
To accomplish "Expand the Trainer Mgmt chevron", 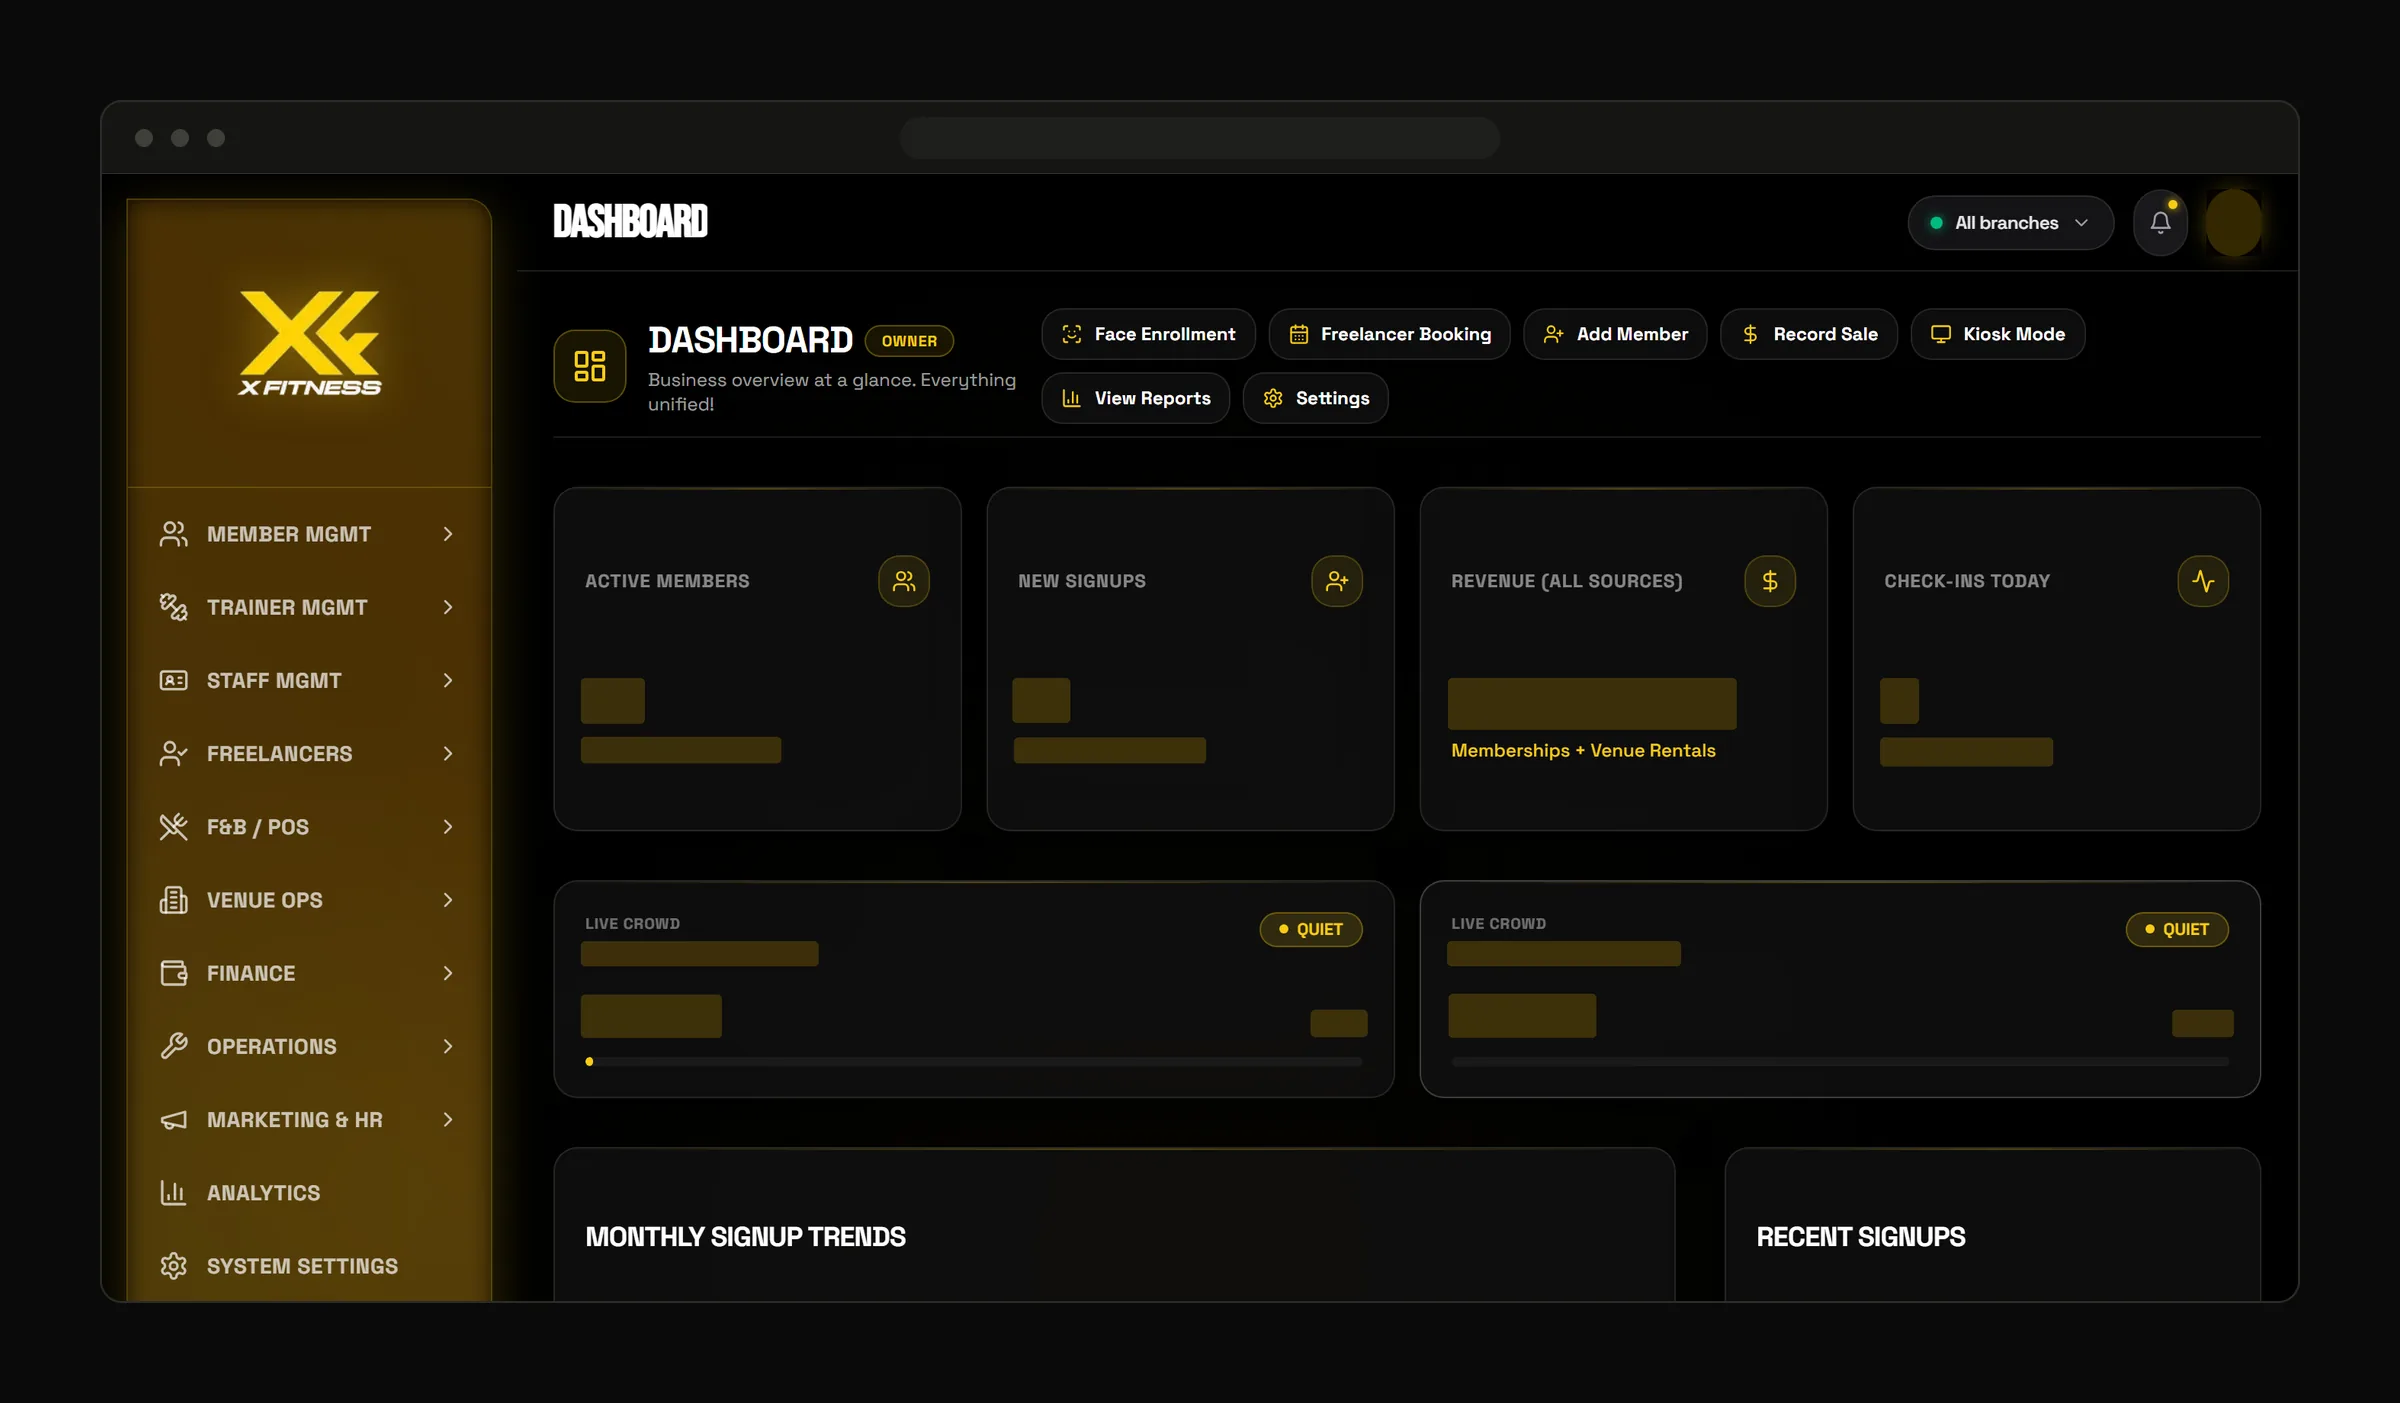I will pos(448,607).
